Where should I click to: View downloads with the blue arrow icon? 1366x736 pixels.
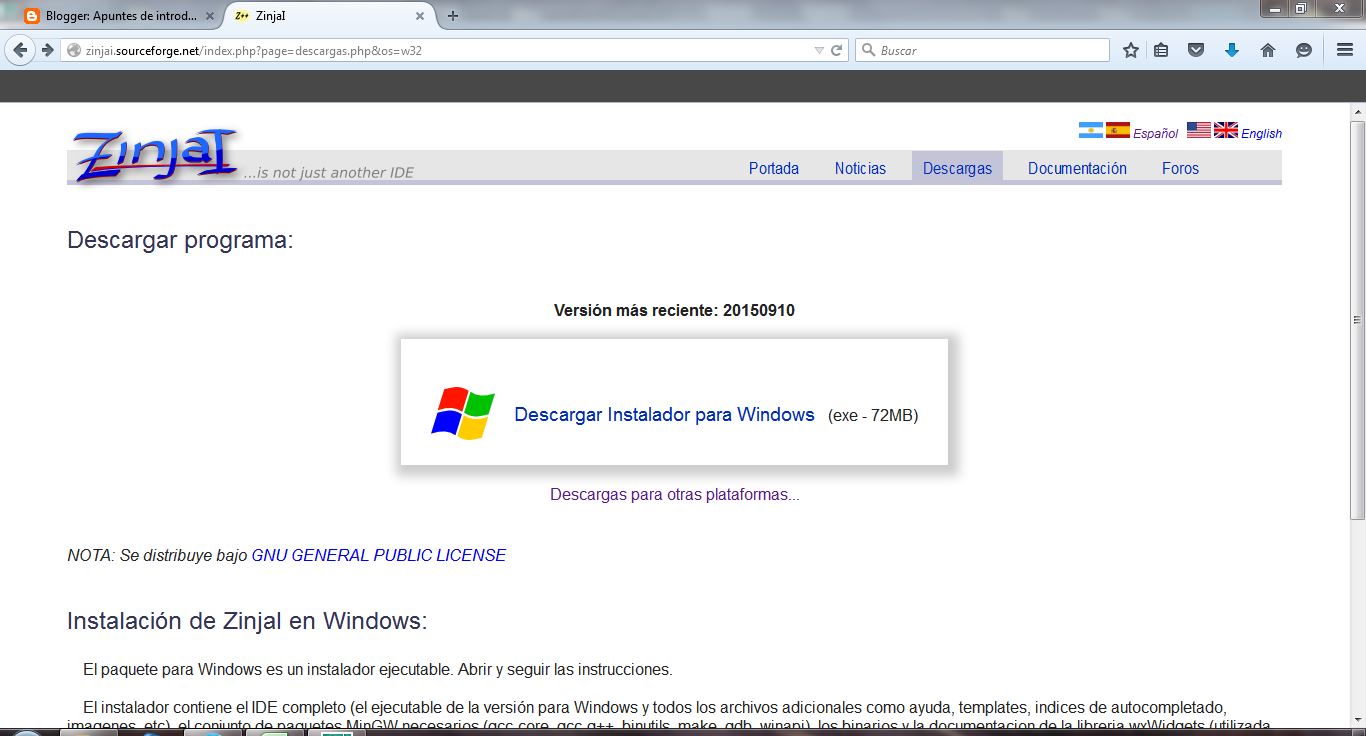[1231, 49]
